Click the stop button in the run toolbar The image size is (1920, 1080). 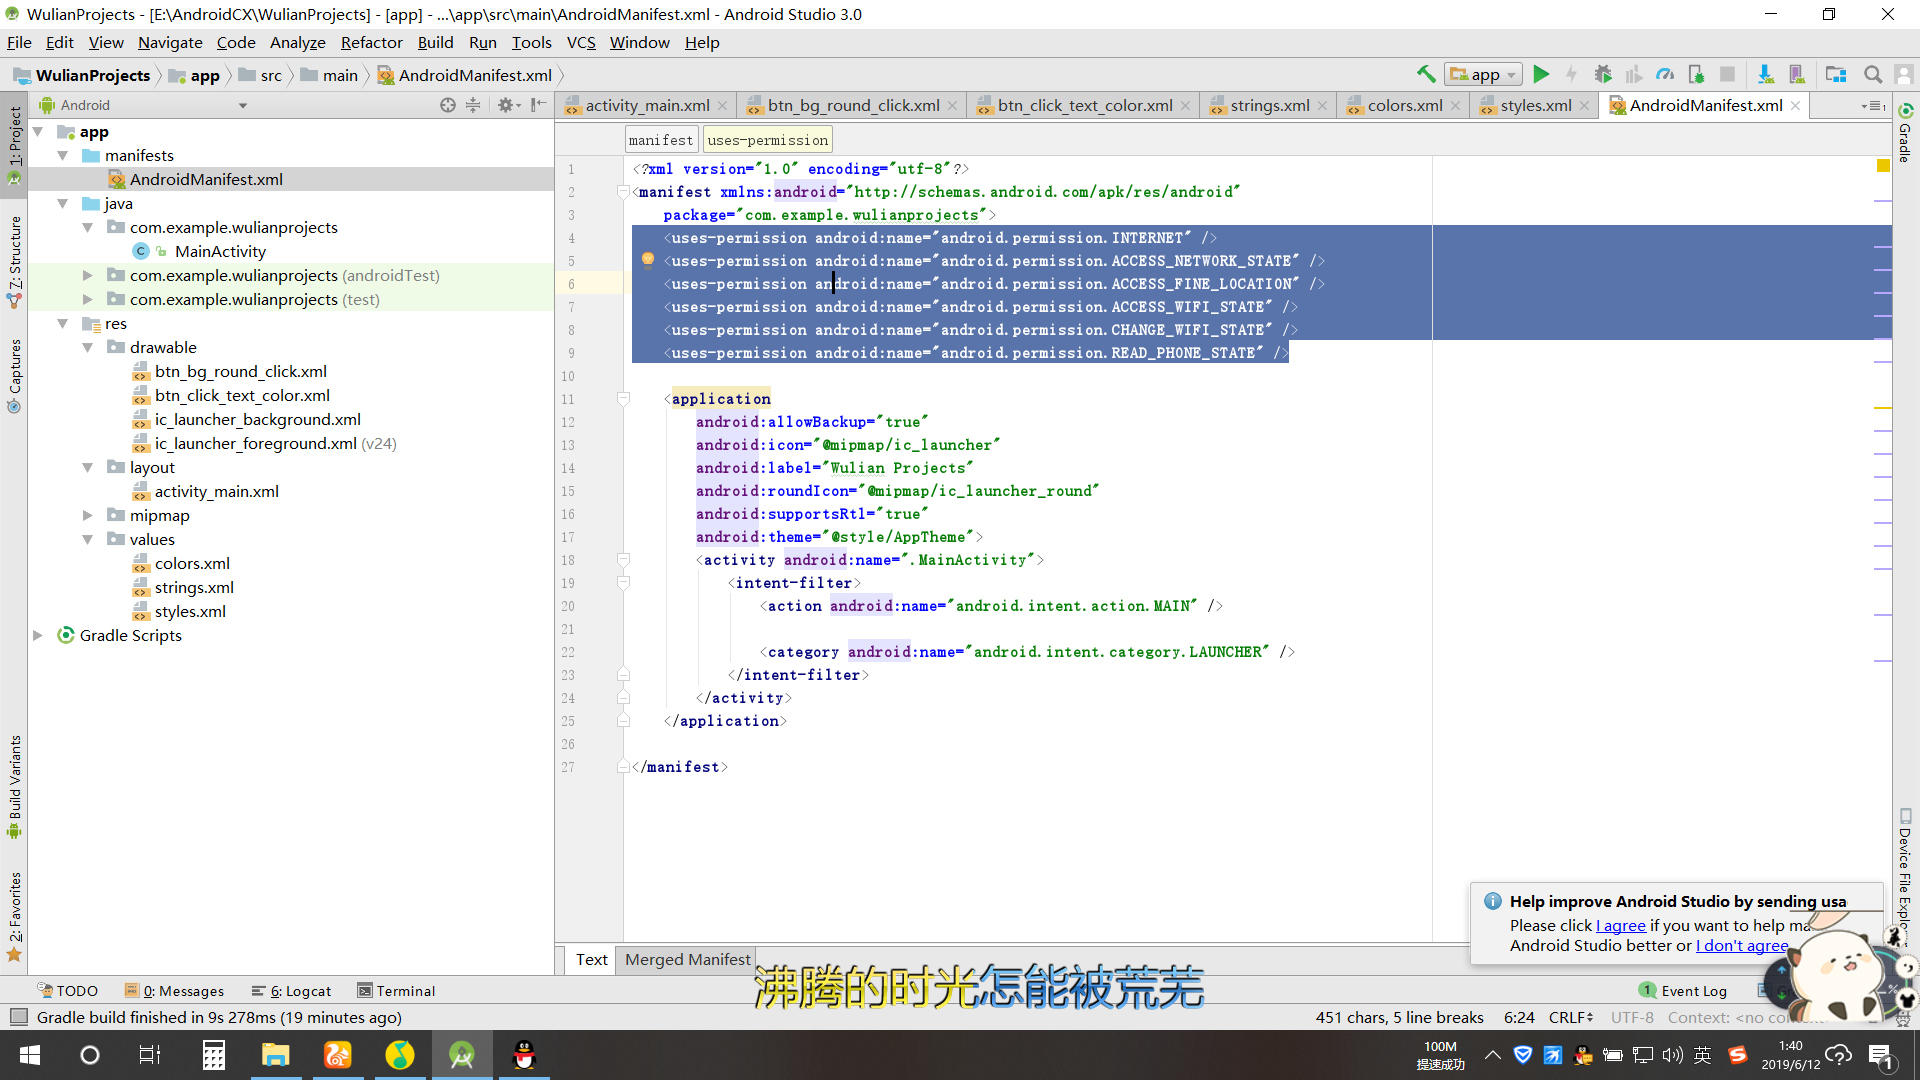coord(1727,74)
